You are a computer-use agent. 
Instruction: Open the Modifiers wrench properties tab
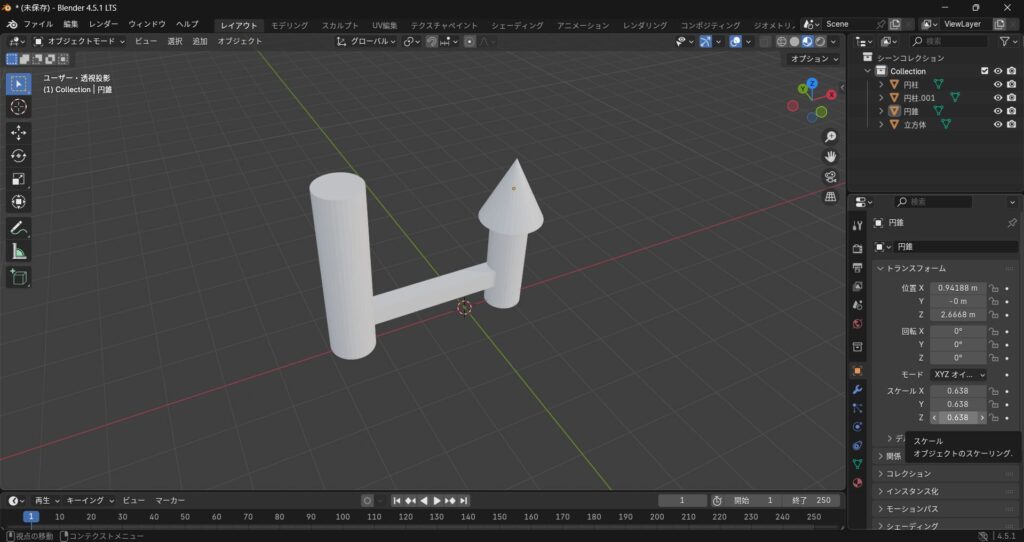pyautogui.click(x=857, y=389)
